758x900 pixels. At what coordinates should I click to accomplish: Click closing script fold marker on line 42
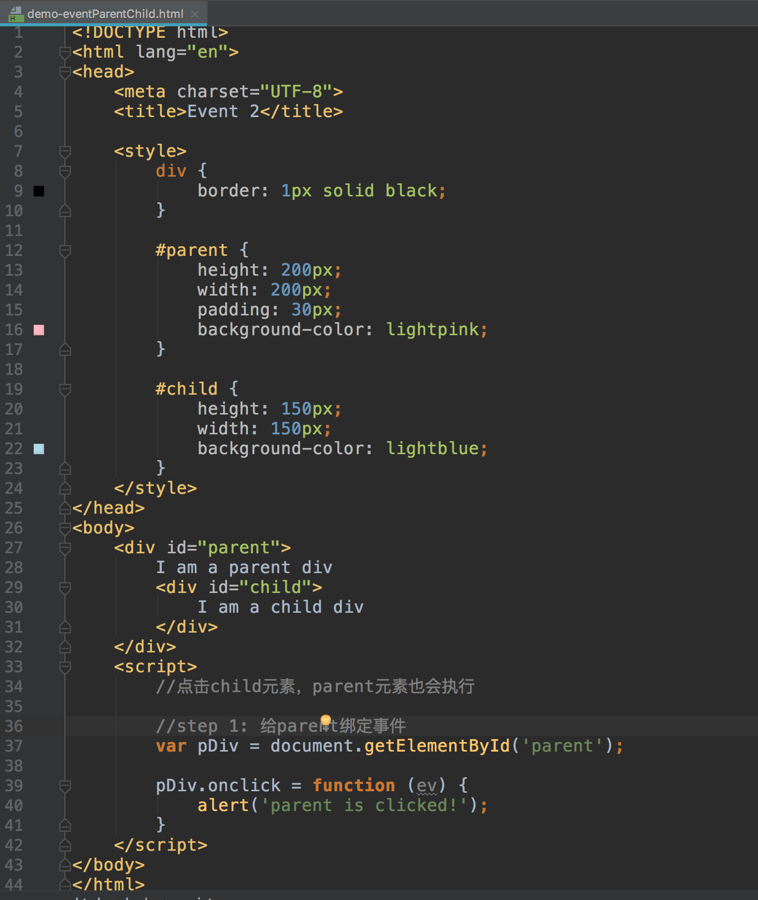(x=65, y=845)
